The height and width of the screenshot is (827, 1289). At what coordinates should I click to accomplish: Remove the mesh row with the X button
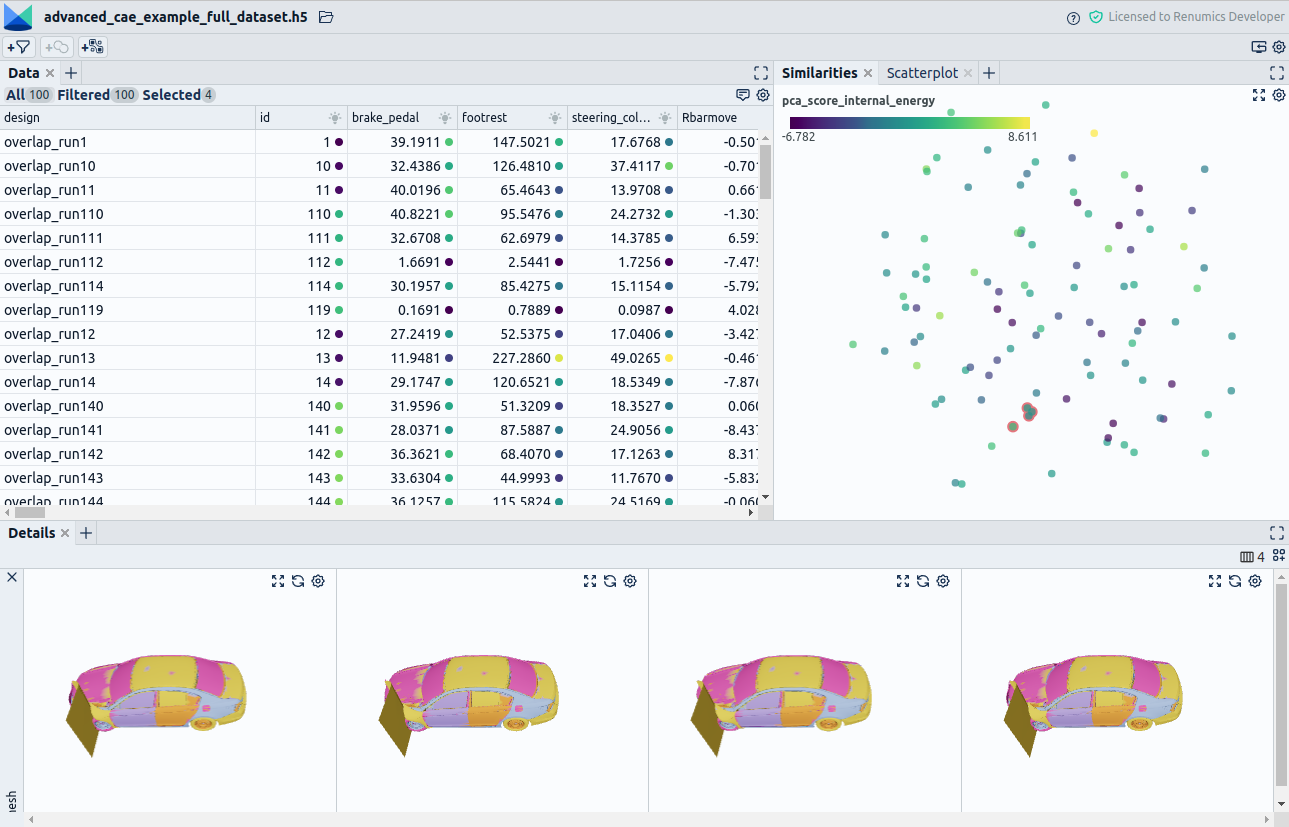point(12,577)
